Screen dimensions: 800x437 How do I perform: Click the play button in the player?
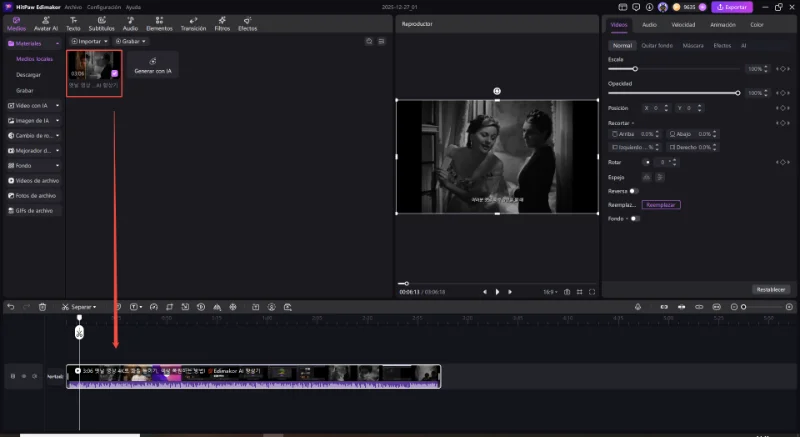497,292
